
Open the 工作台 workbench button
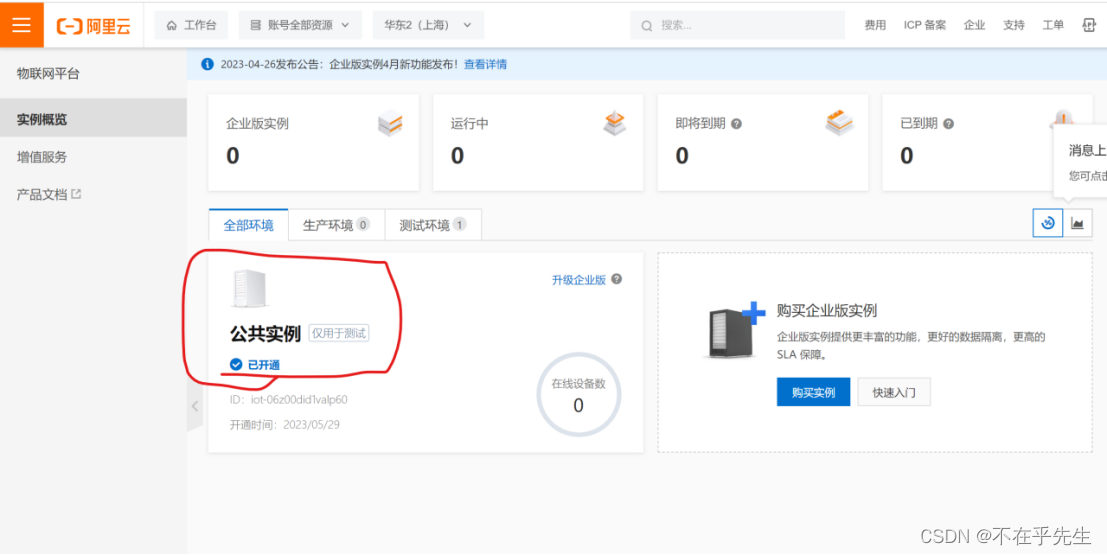(x=191, y=25)
